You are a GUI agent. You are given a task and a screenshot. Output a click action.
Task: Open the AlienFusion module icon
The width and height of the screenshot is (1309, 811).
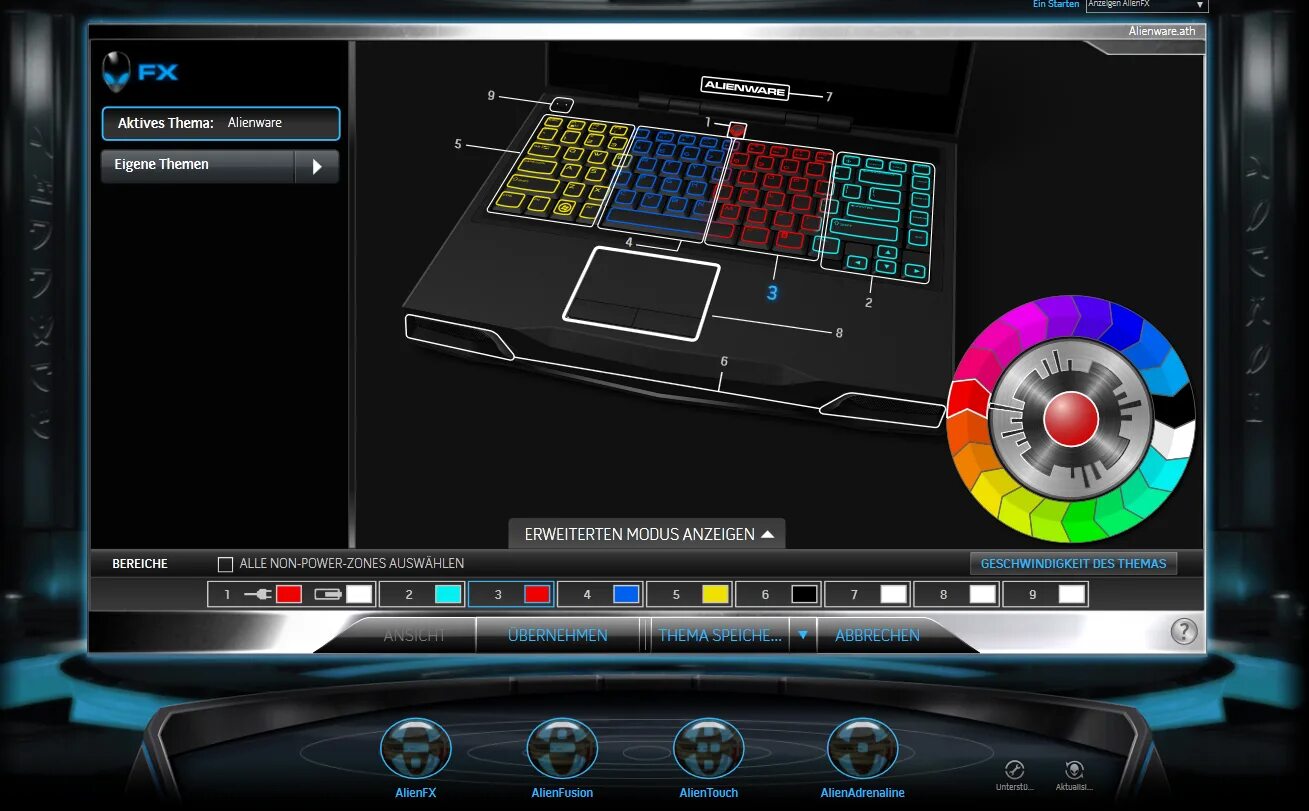(562, 749)
